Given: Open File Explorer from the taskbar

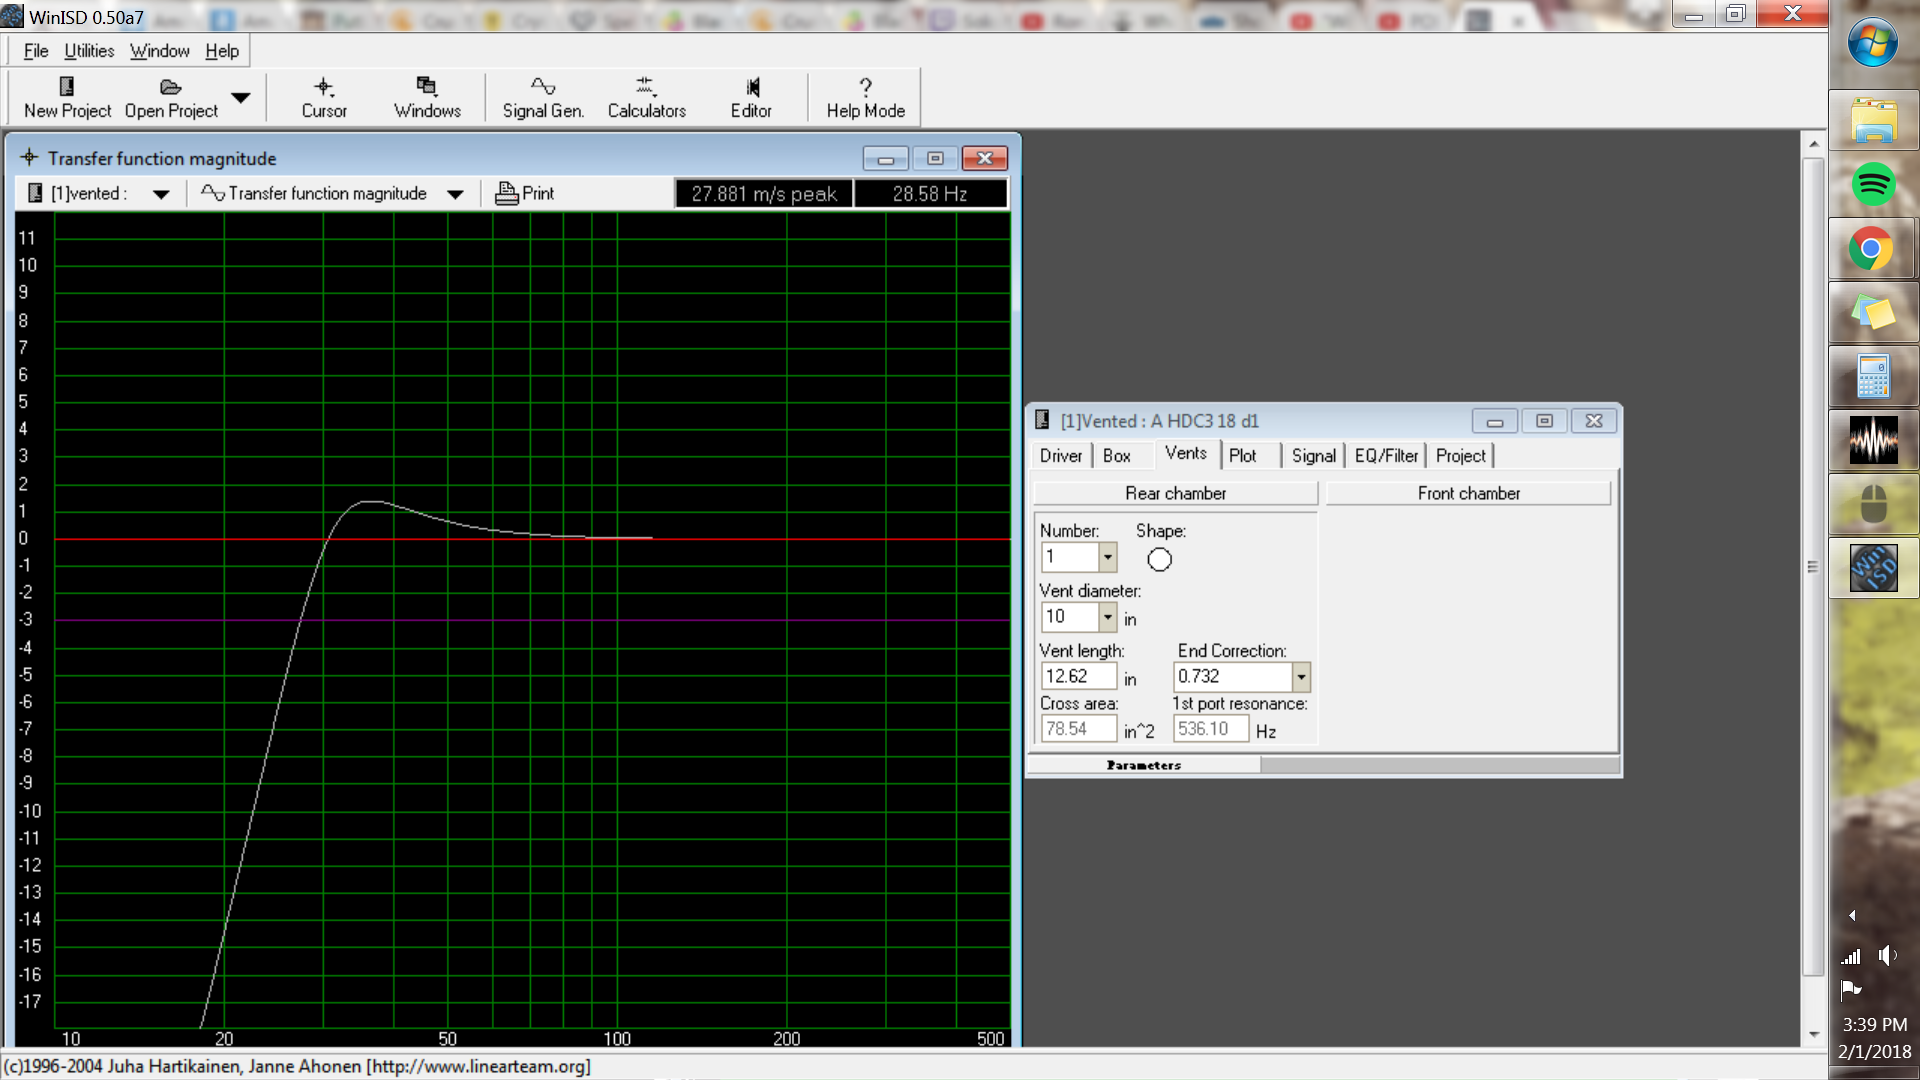Looking at the screenshot, I should pyautogui.click(x=1873, y=121).
